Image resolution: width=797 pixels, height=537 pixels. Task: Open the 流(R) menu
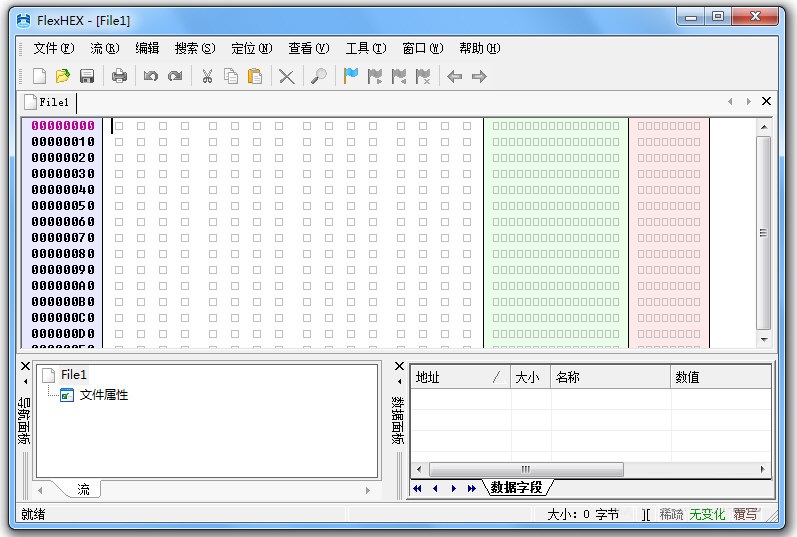[x=105, y=48]
